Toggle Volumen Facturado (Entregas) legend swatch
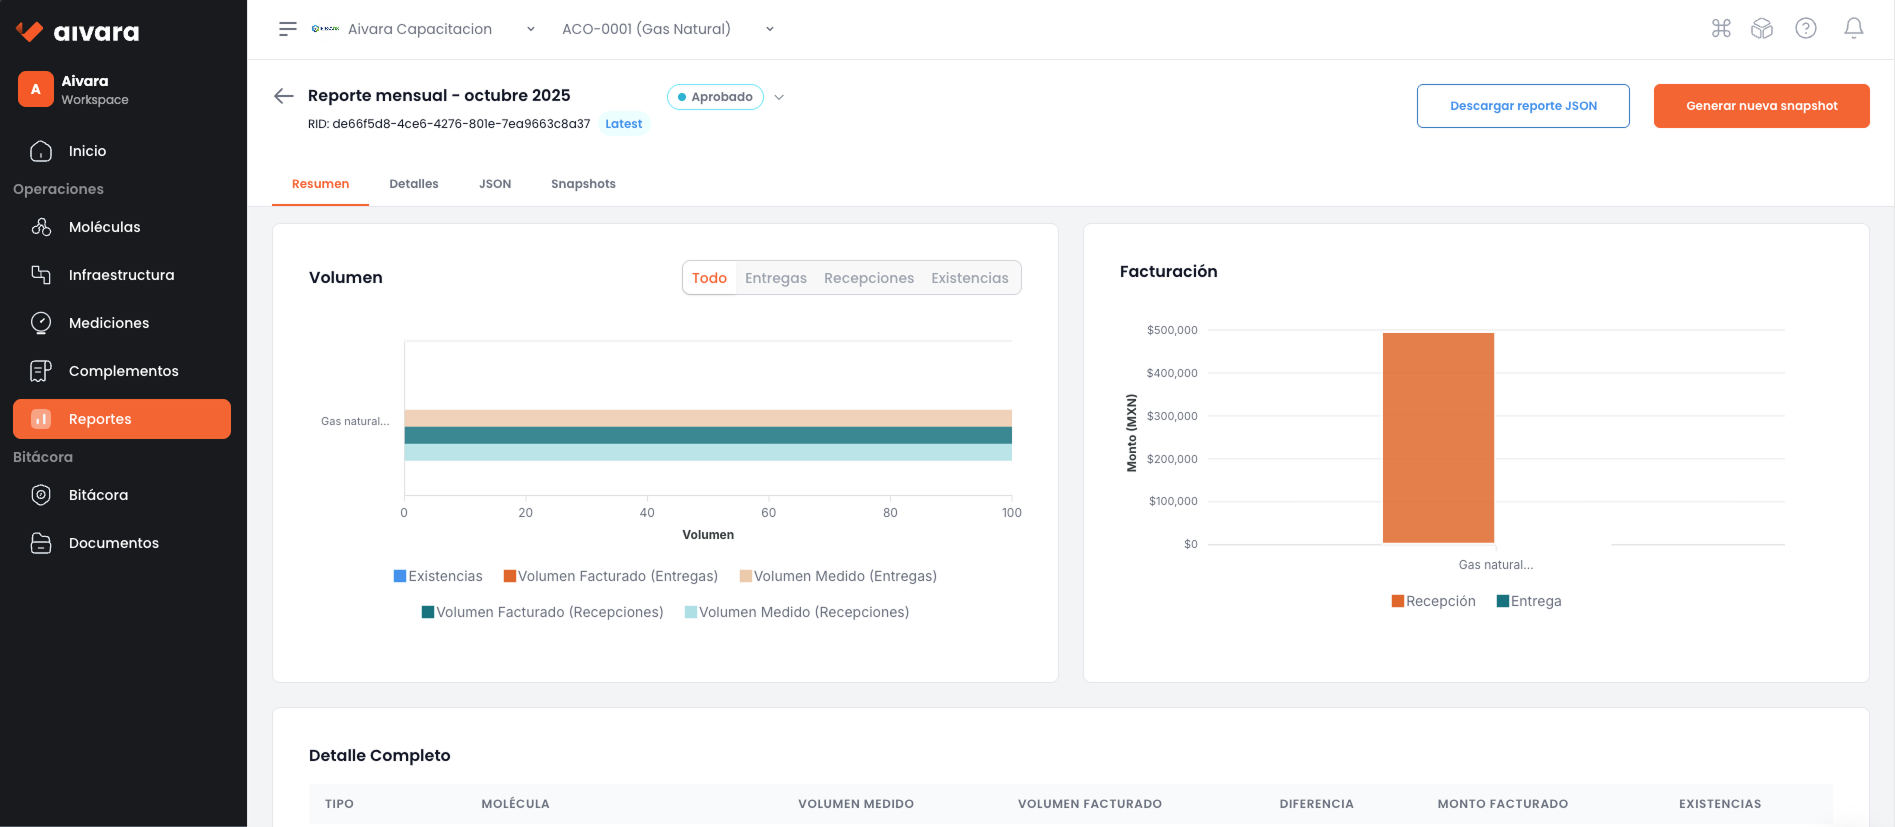The image size is (1895, 827). 510,576
